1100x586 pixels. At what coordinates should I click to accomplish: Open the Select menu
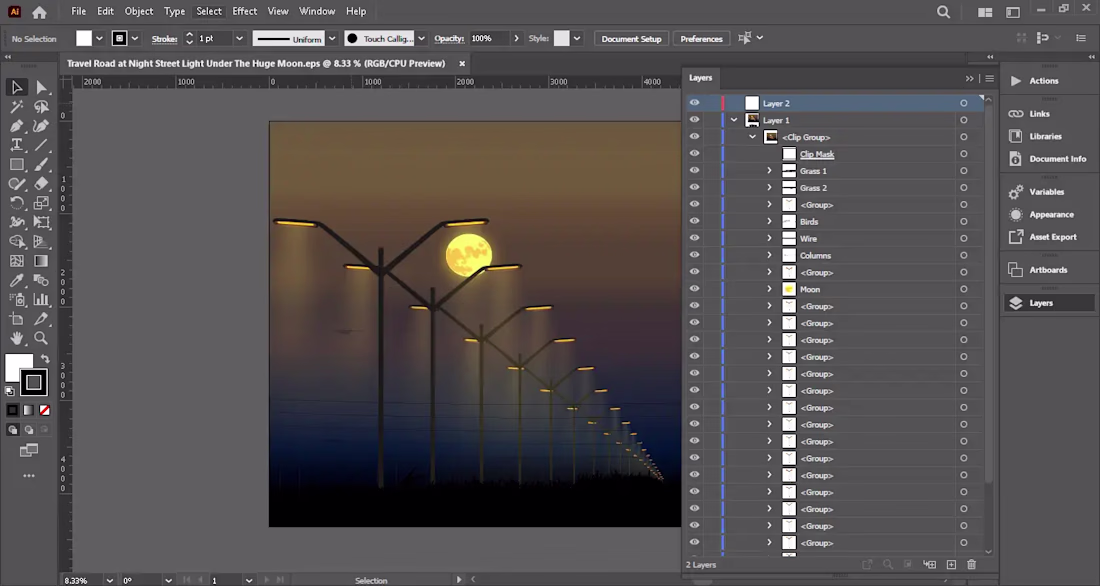[208, 11]
